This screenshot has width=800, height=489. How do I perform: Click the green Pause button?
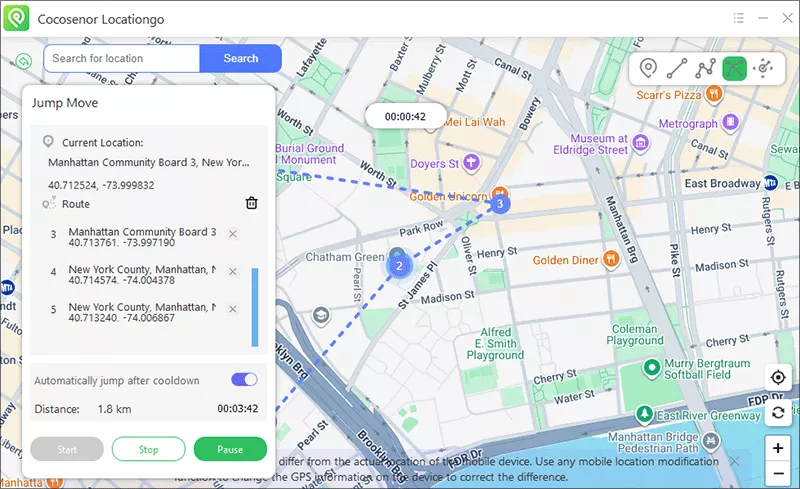coord(230,449)
